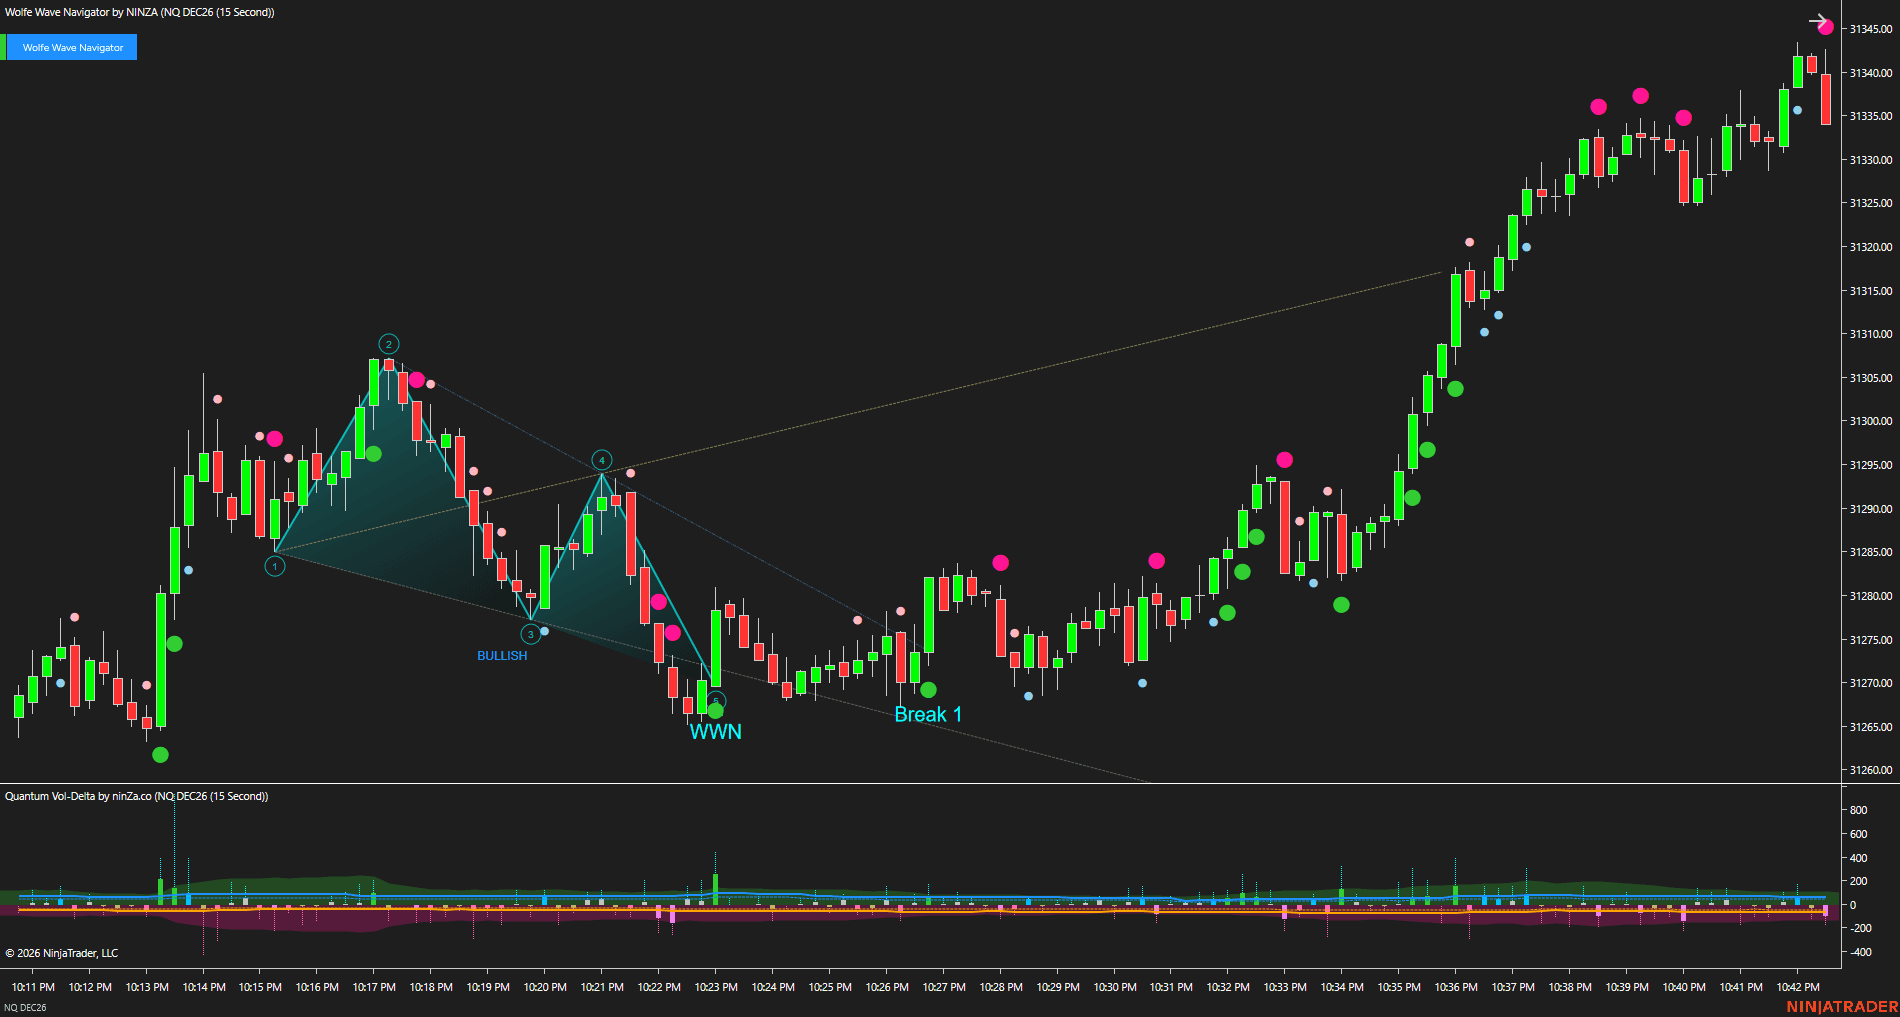Image resolution: width=1900 pixels, height=1017 pixels.
Task: Click the 10:42 PM time axis label
Action: pos(1798,987)
